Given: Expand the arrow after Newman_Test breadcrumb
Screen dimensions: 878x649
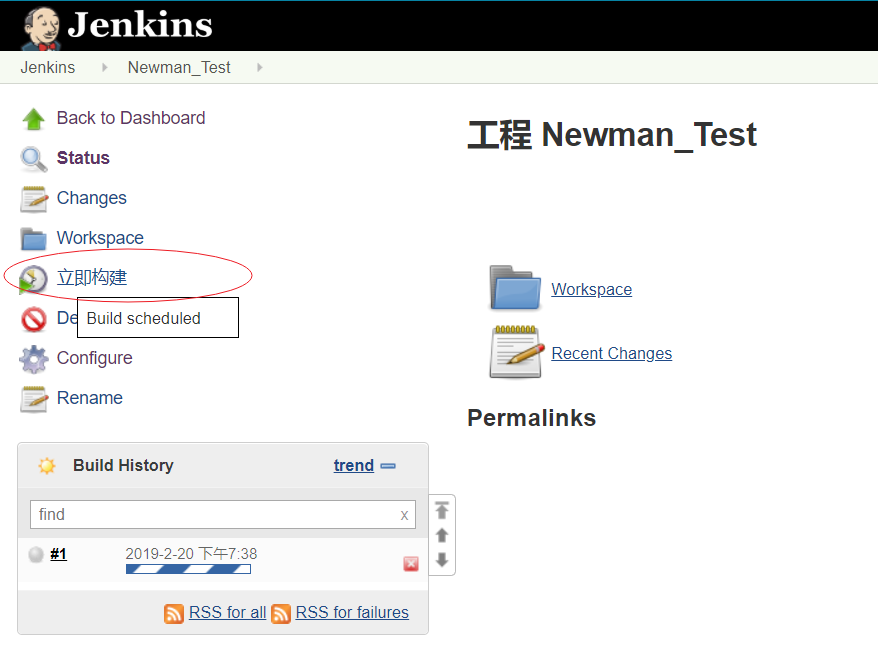Looking at the screenshot, I should tap(259, 67).
